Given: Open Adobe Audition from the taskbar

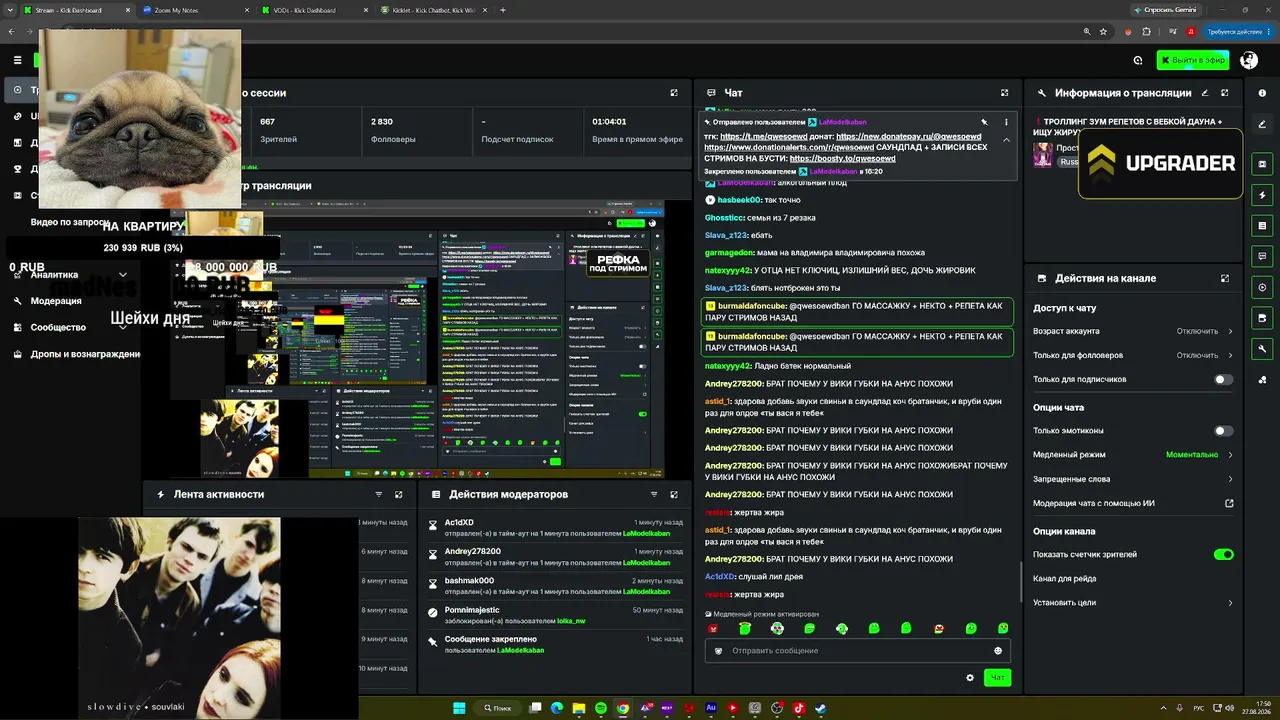Looking at the screenshot, I should pyautogui.click(x=711, y=708).
